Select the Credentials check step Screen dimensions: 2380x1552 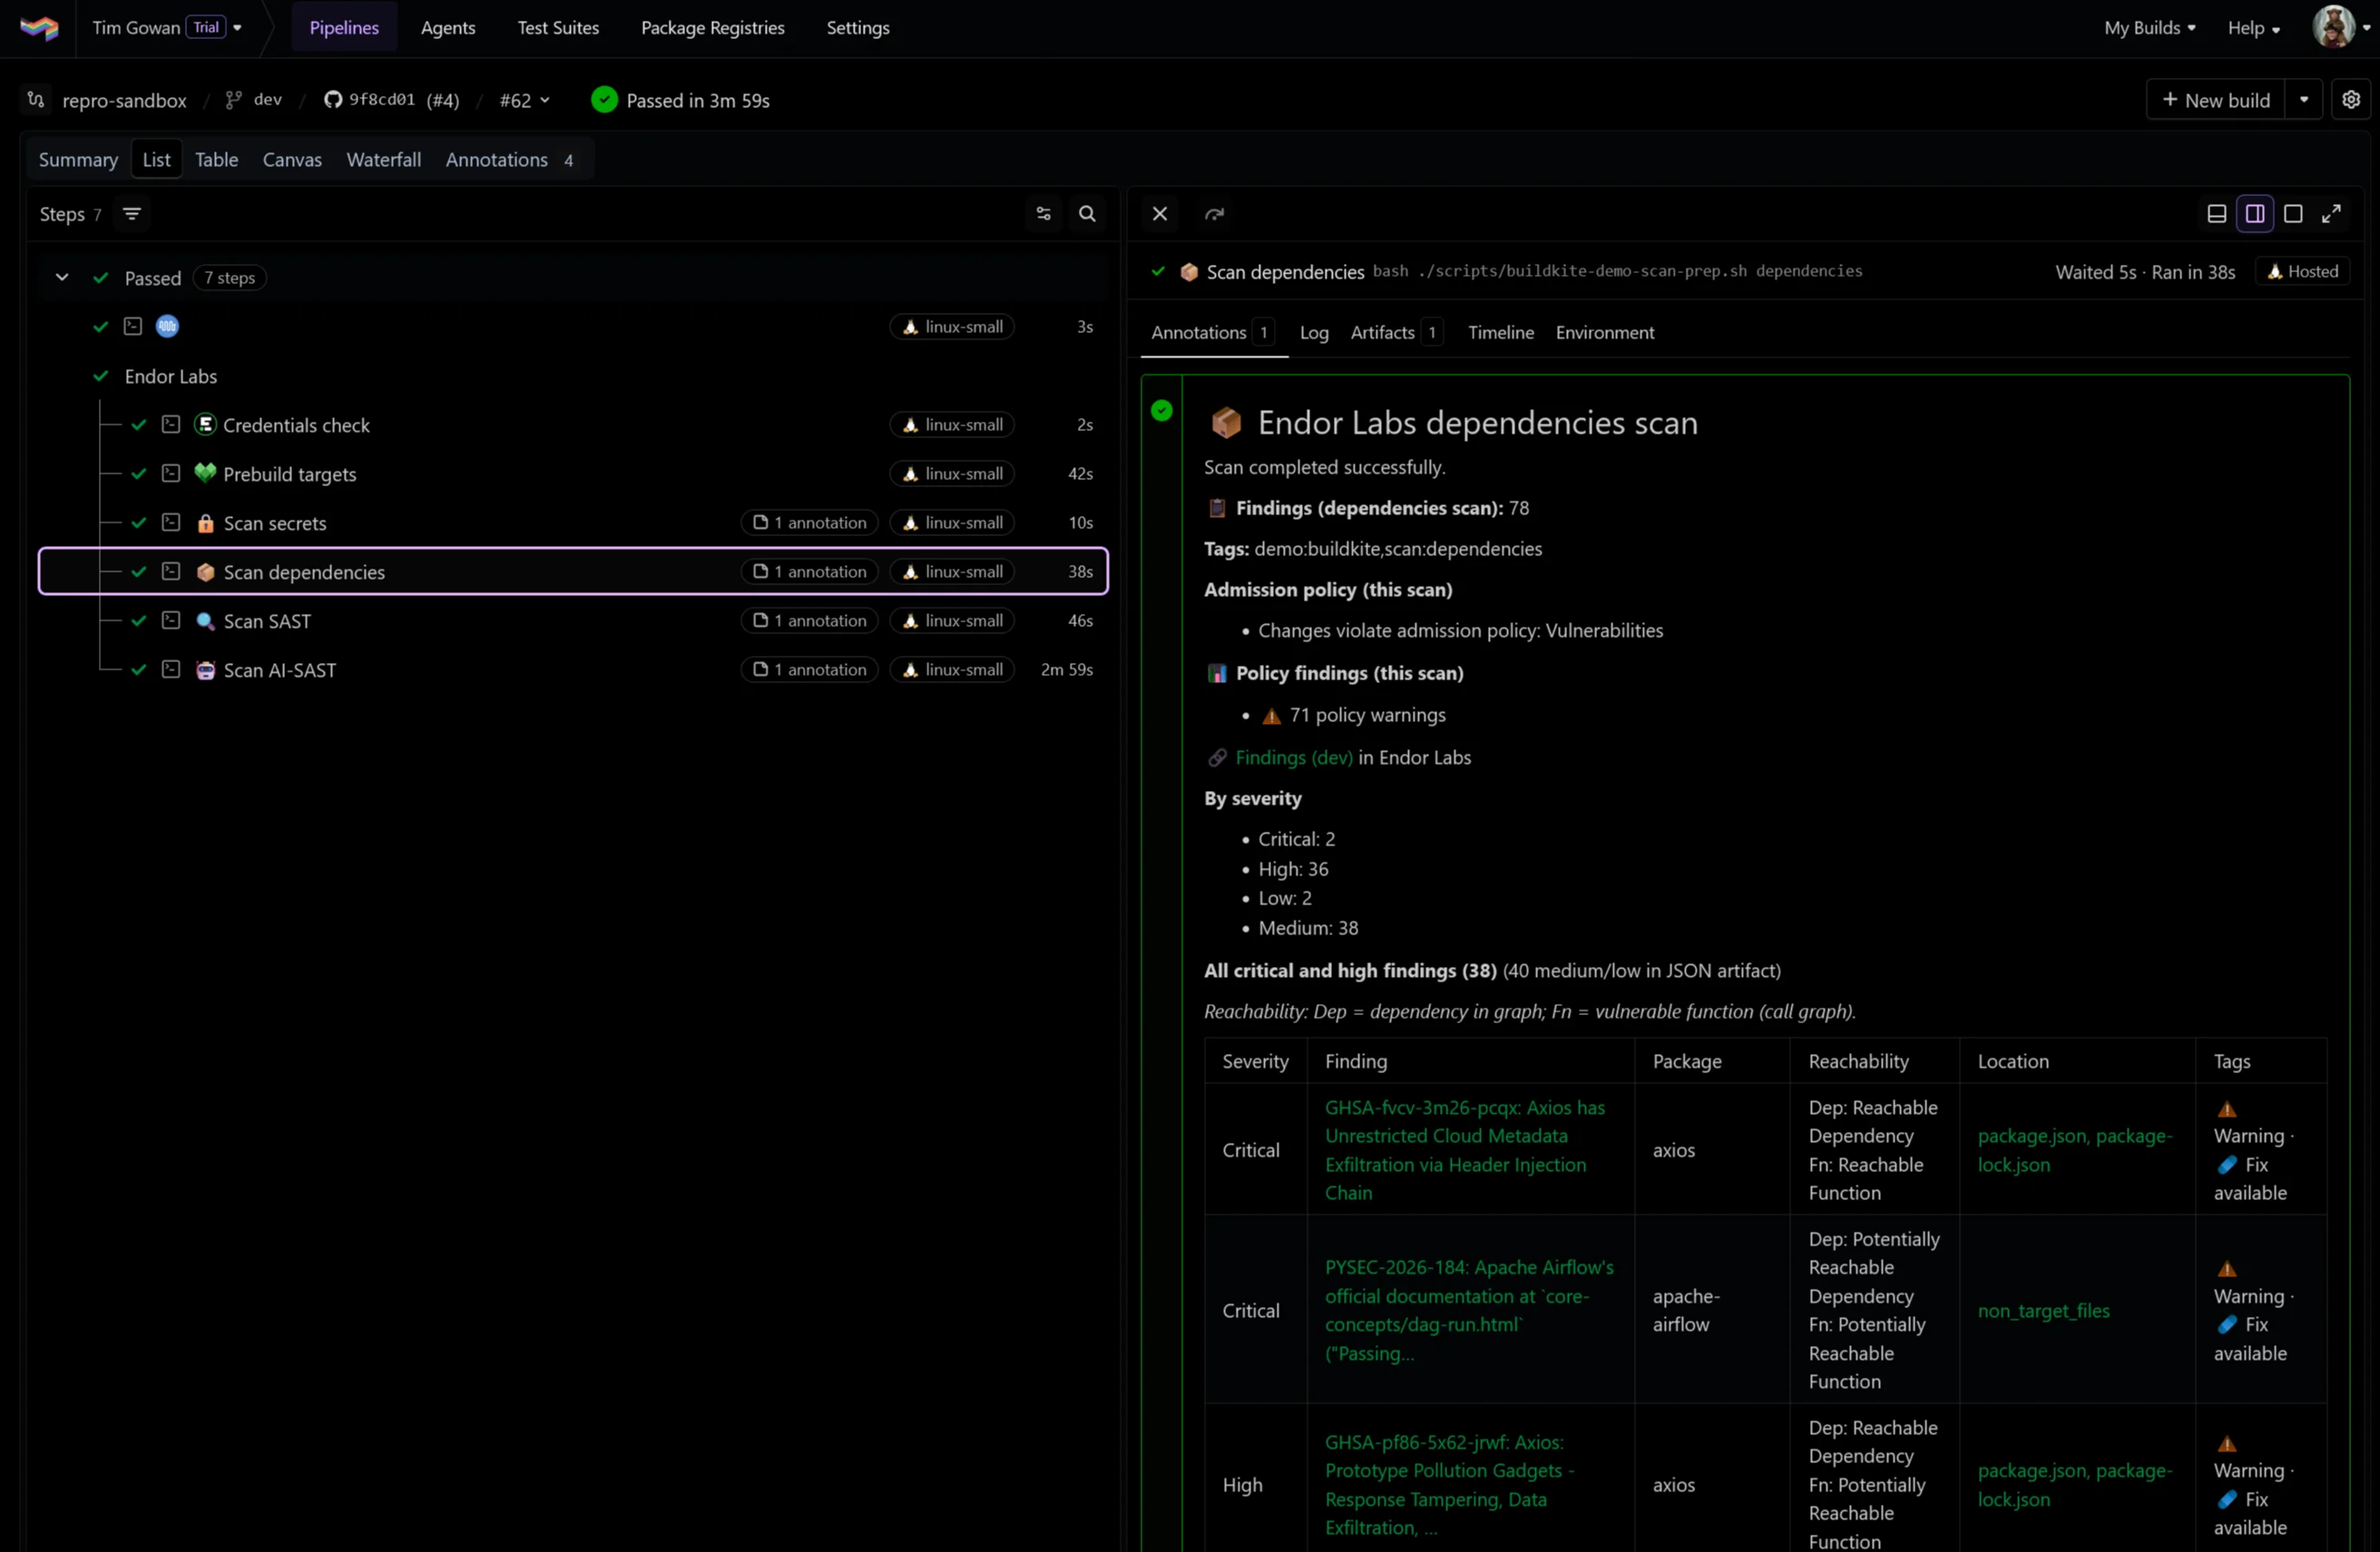(573, 425)
